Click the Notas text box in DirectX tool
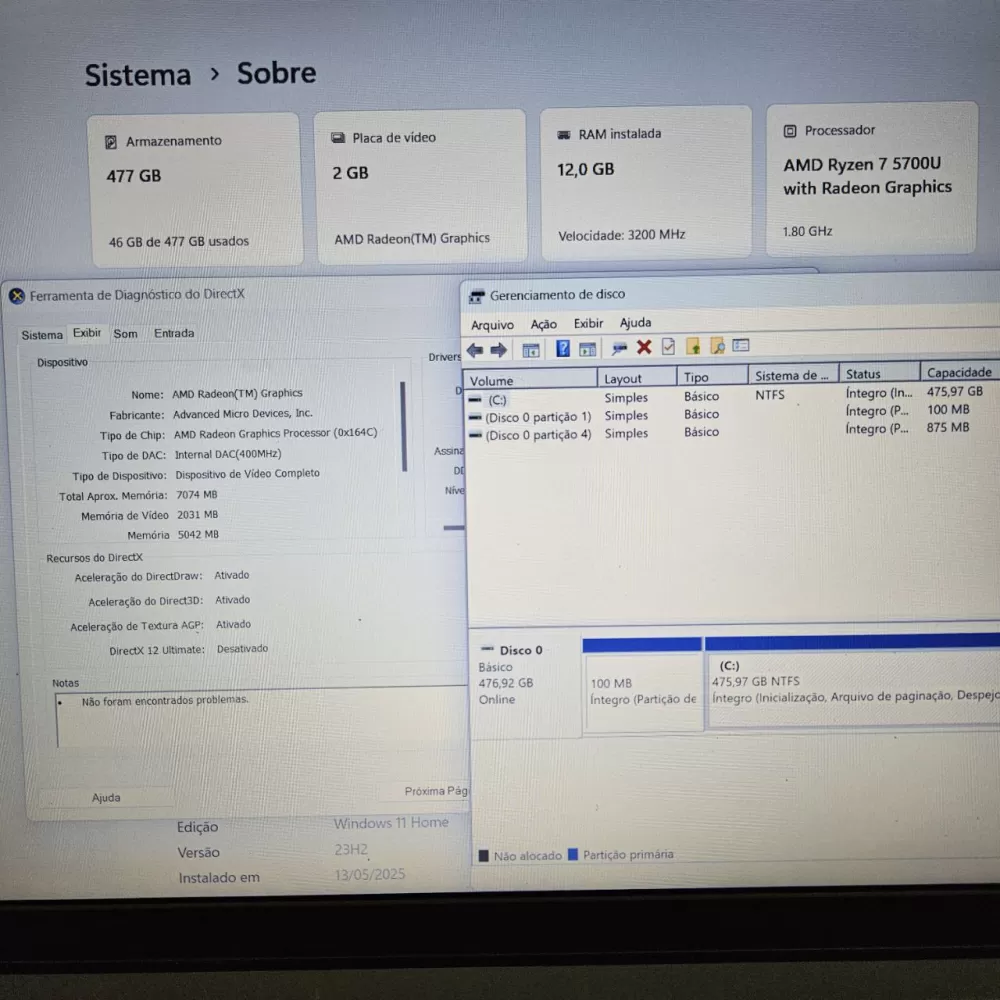 (261, 717)
